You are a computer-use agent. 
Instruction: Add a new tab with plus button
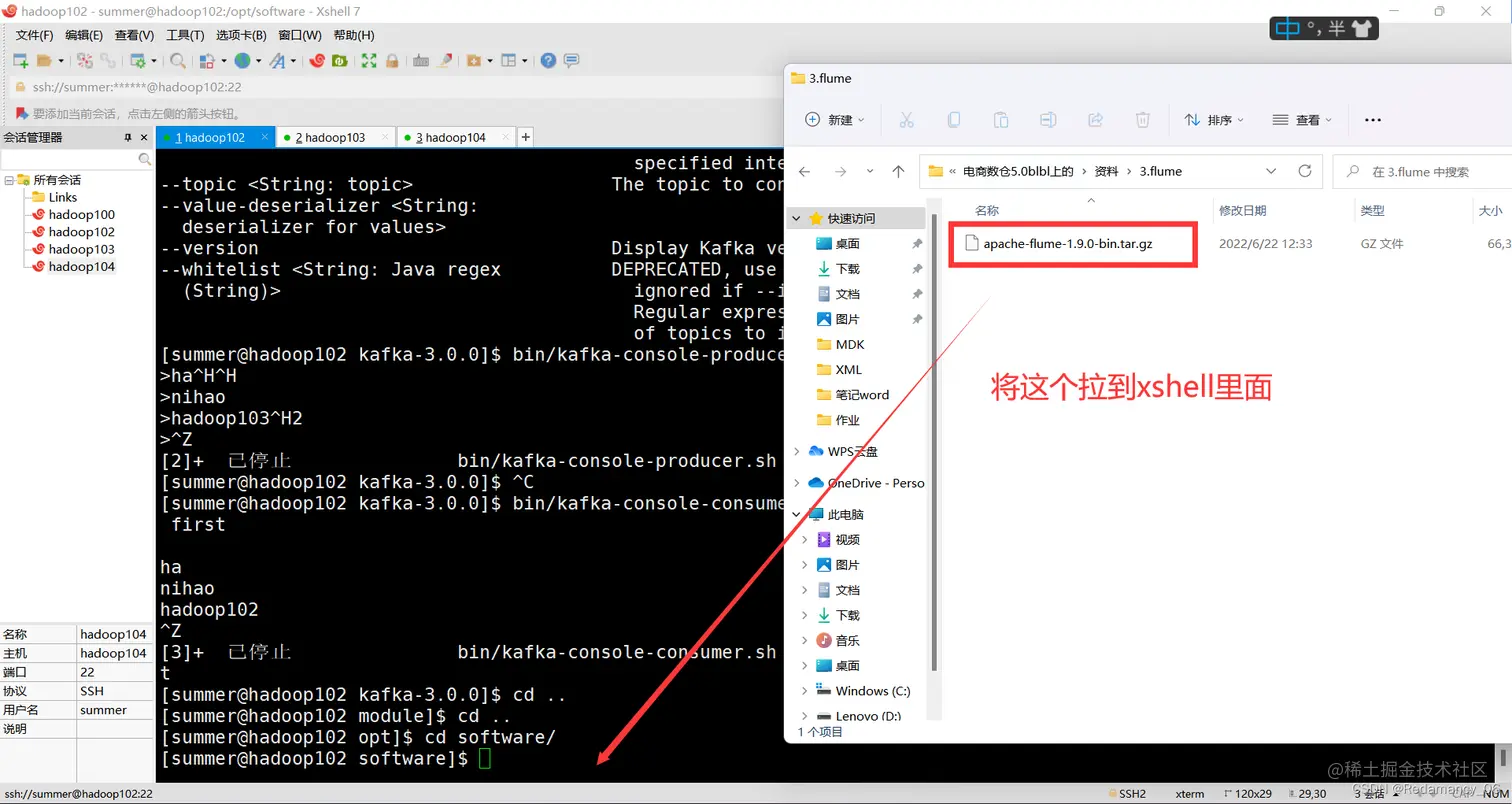(526, 137)
